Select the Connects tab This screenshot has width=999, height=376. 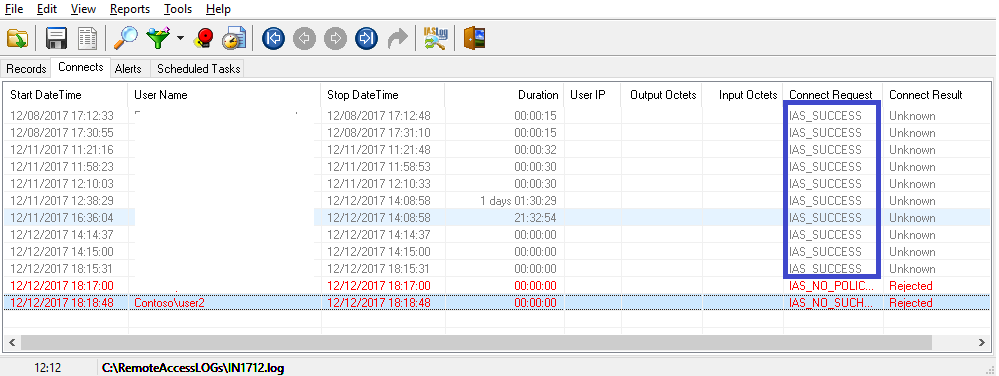coord(80,67)
